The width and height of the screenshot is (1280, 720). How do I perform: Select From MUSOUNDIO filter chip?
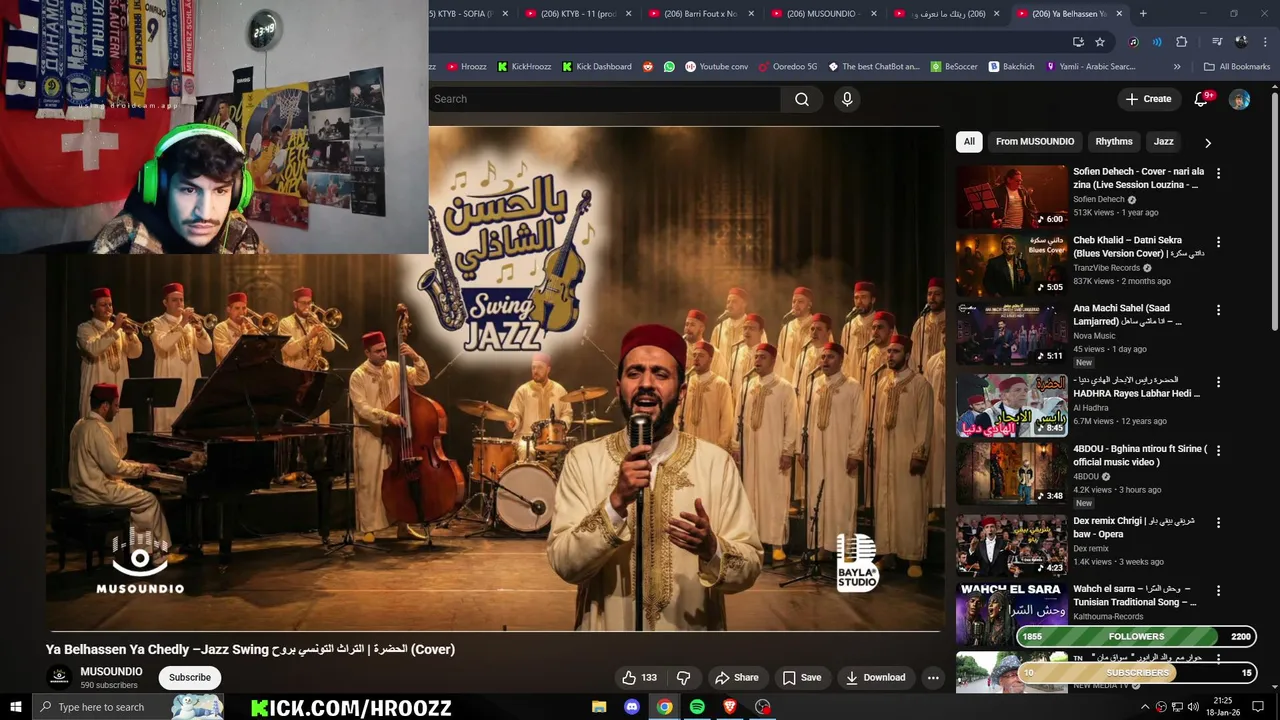pos(1035,142)
